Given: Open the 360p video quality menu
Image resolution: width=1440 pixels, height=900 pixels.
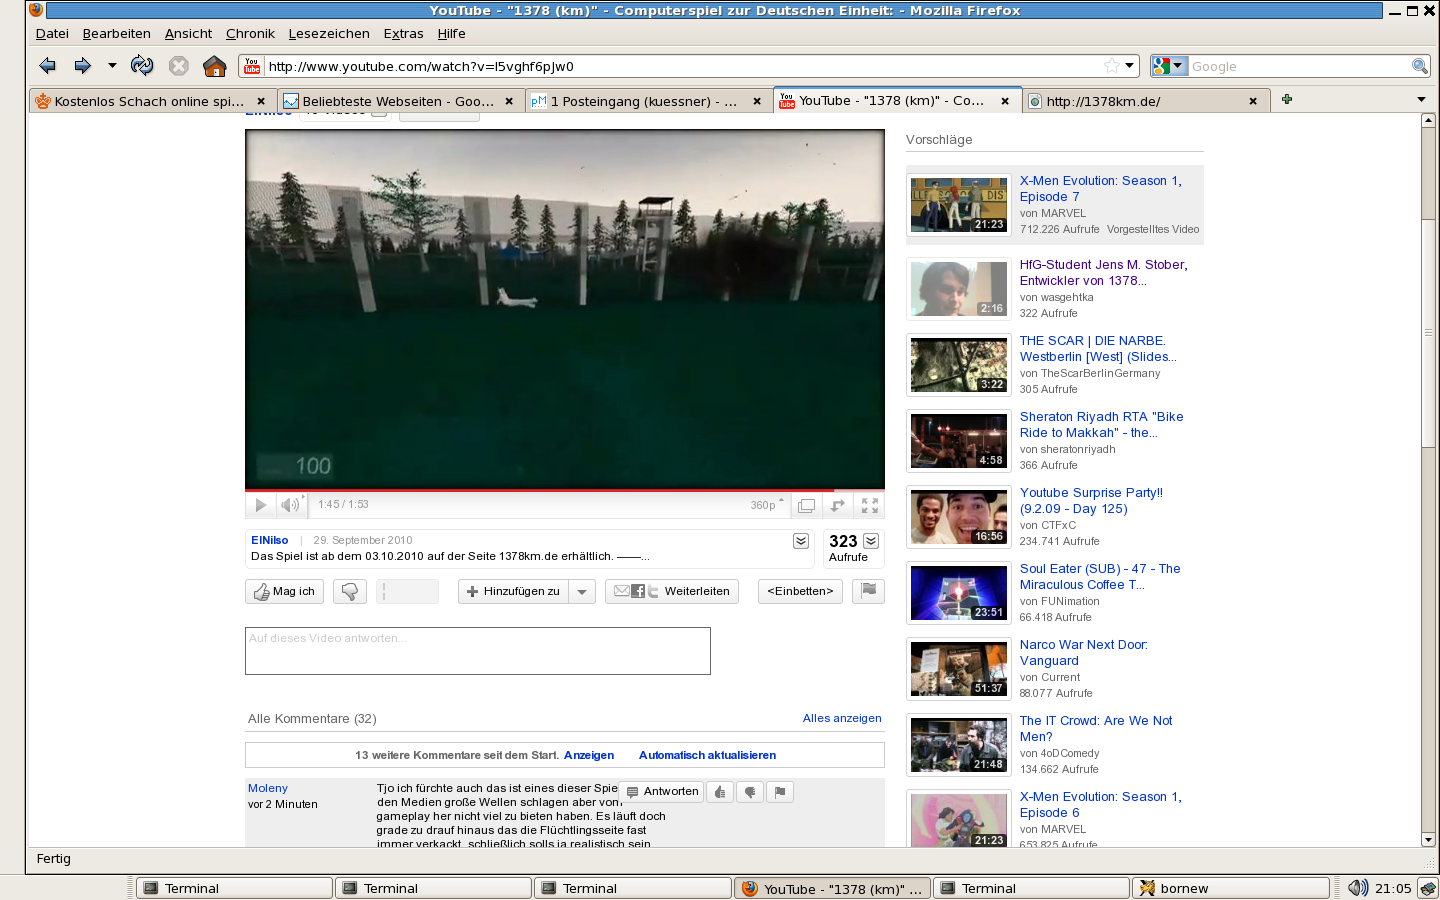Looking at the screenshot, I should pos(767,505).
